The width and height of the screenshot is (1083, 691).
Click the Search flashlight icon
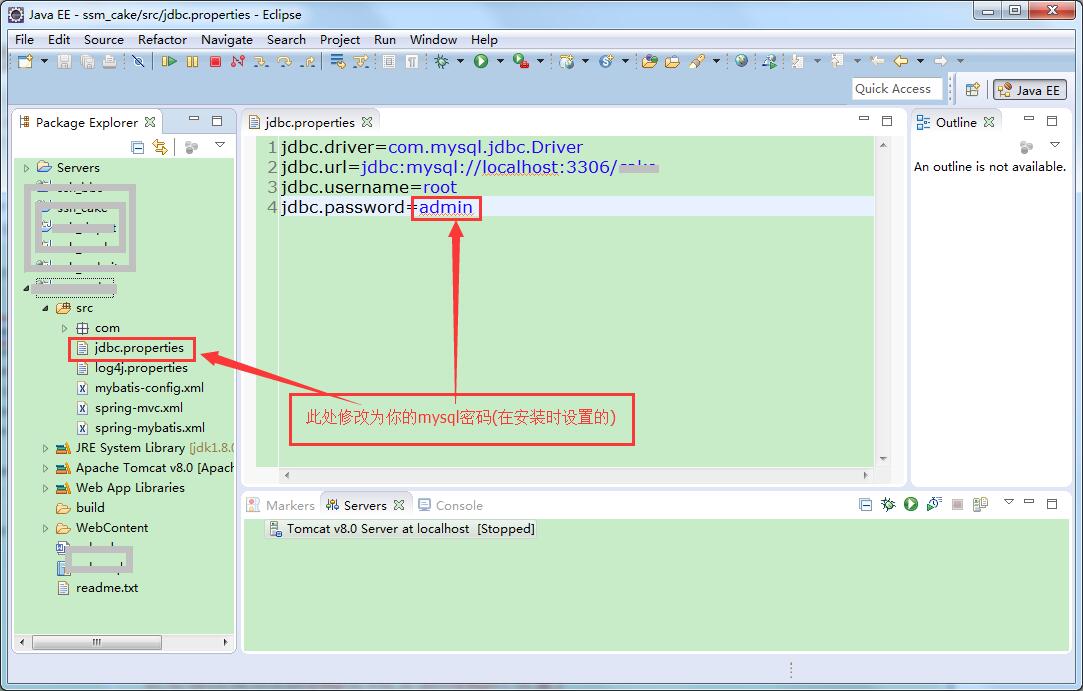click(x=697, y=61)
